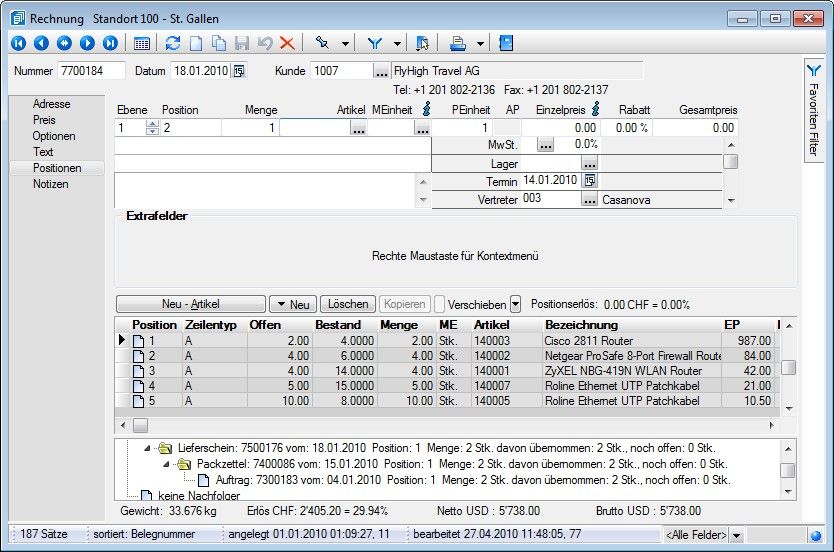This screenshot has height=552, width=834.
Task: Click the document with cursor icon
Action: coord(422,43)
